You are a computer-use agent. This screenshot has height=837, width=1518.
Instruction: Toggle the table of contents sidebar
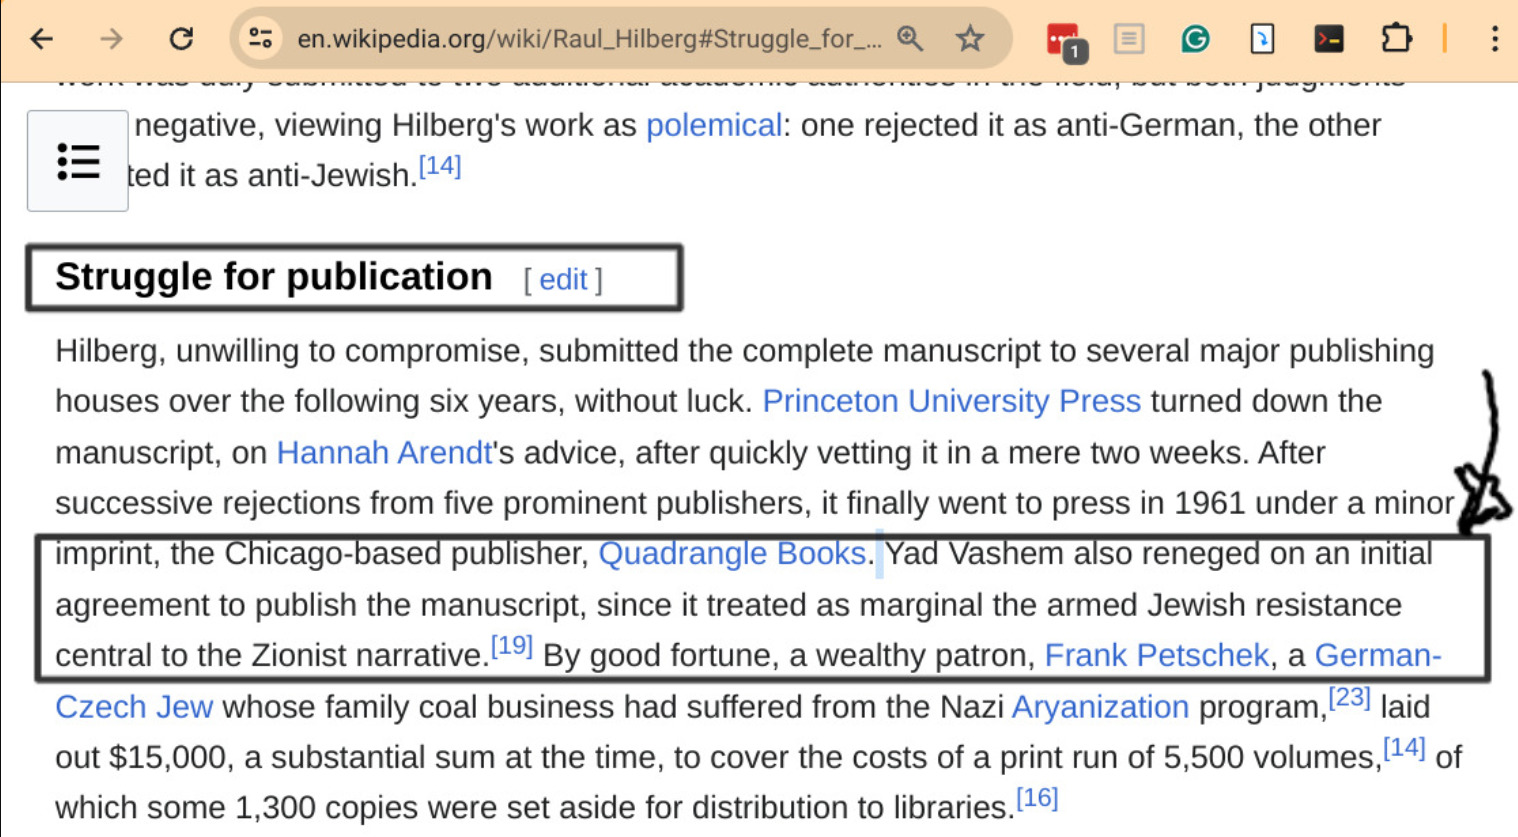[78, 161]
